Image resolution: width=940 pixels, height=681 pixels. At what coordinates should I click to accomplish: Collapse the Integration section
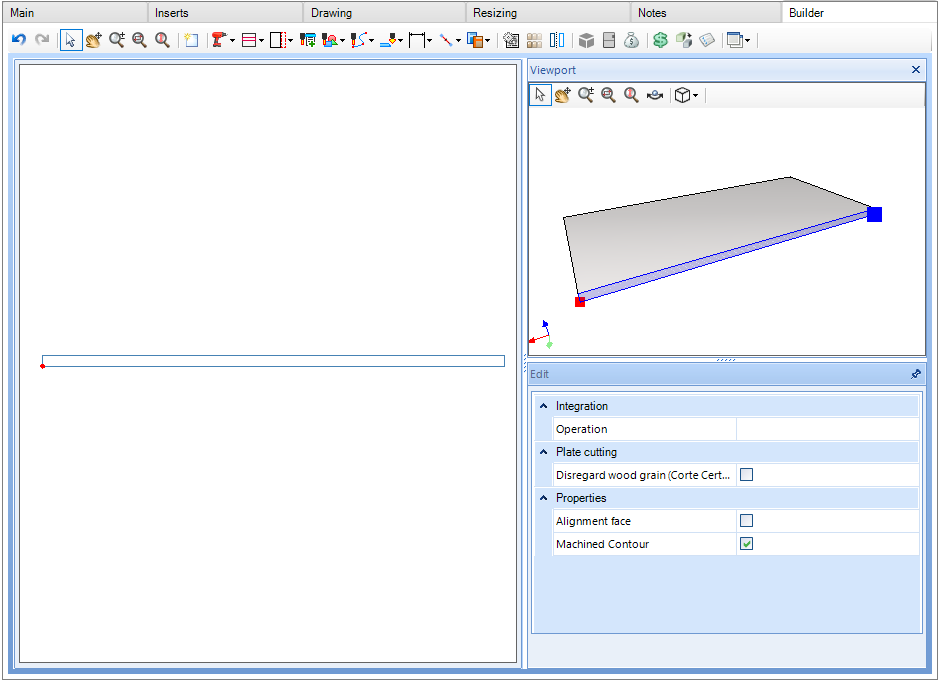coord(543,406)
